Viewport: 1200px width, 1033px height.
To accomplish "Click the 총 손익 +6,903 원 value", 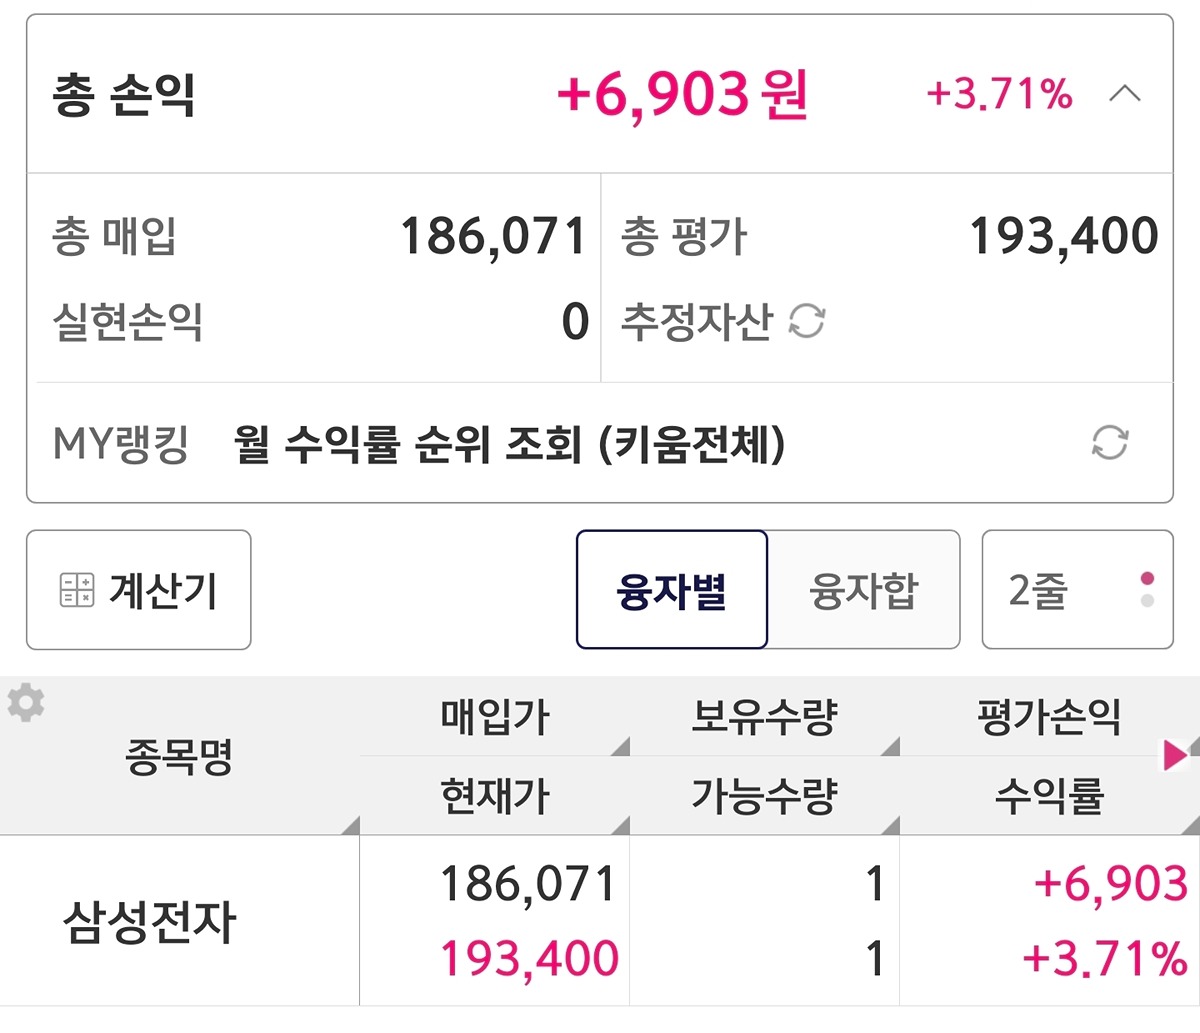I will [682, 95].
